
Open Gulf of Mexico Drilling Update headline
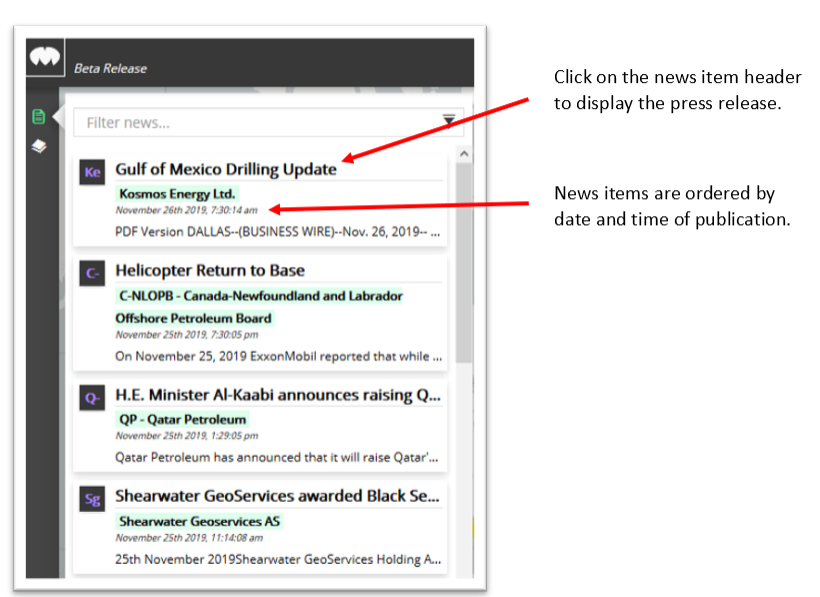[226, 169]
